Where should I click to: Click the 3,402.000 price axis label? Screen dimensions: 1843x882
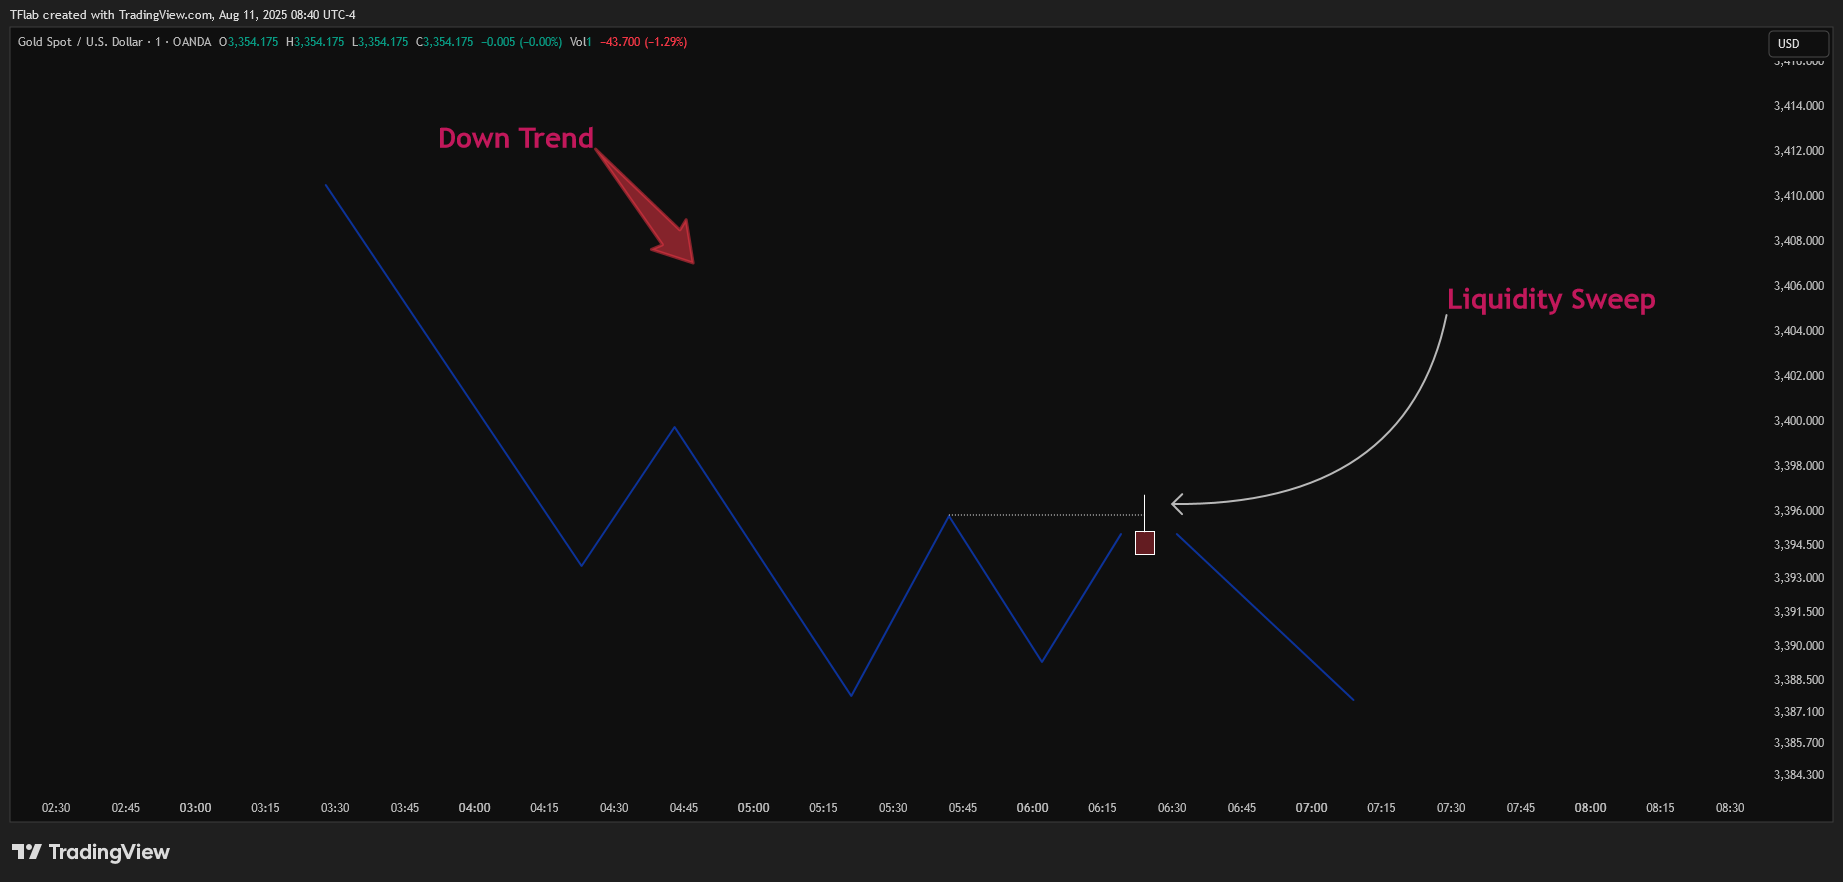point(1799,376)
